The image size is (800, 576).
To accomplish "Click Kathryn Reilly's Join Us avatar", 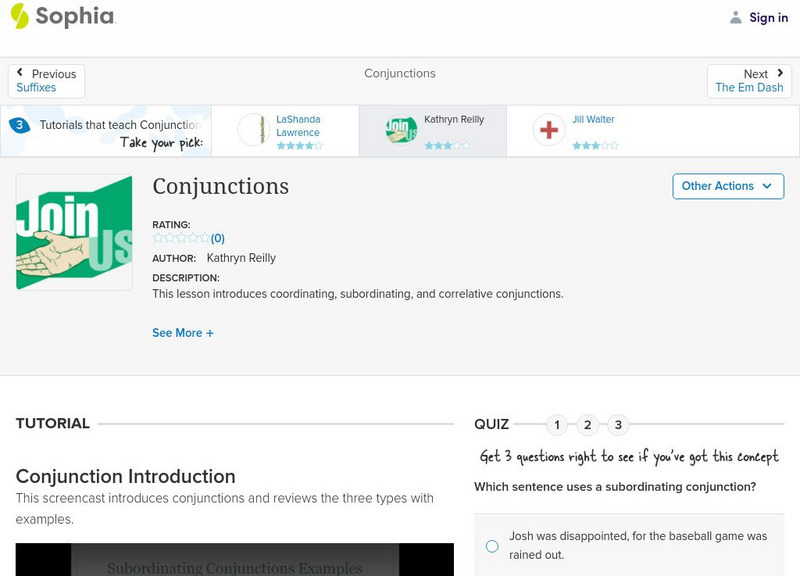I will pos(401,130).
